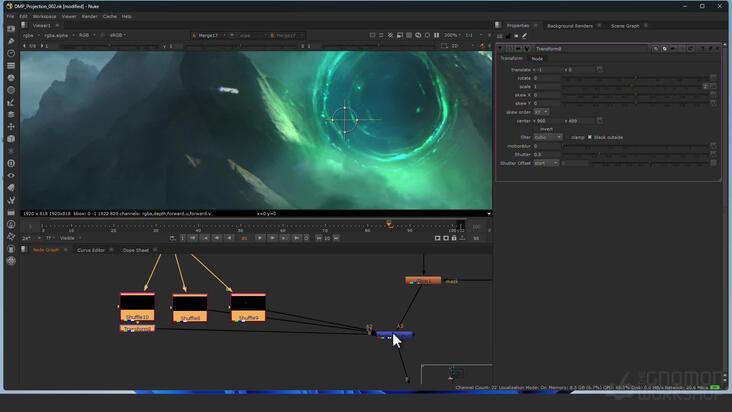732x412 pixels.
Task: Open the ToolSets wrench icon in sidebar
Action: (x=11, y=200)
